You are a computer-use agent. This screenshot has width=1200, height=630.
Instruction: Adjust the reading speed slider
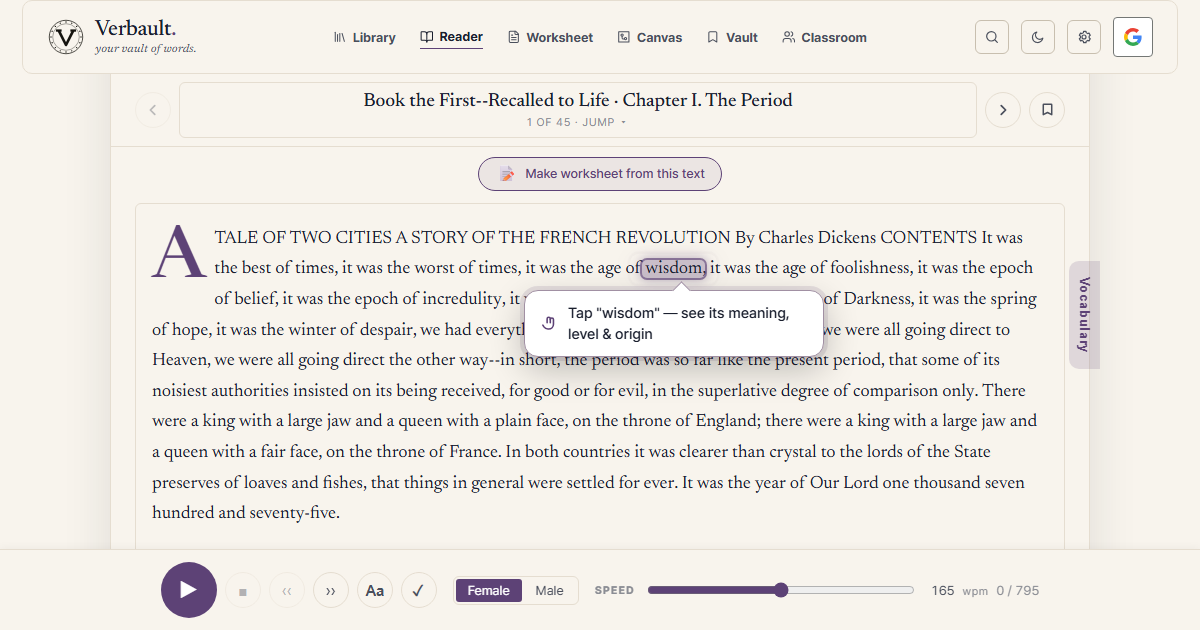coord(781,590)
